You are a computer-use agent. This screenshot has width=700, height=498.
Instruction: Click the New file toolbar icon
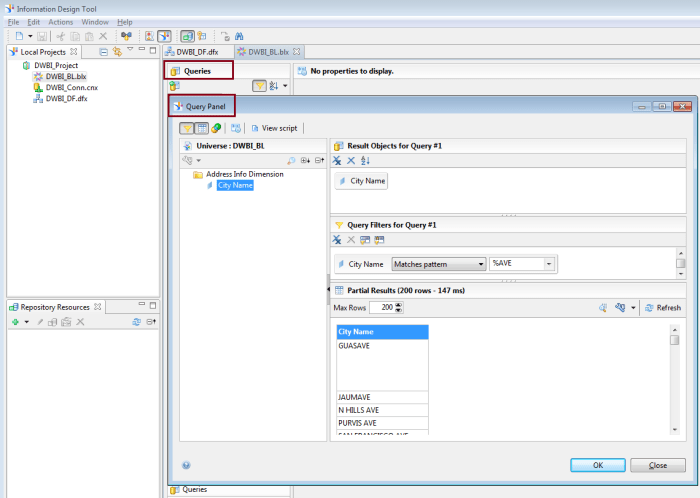(x=18, y=36)
